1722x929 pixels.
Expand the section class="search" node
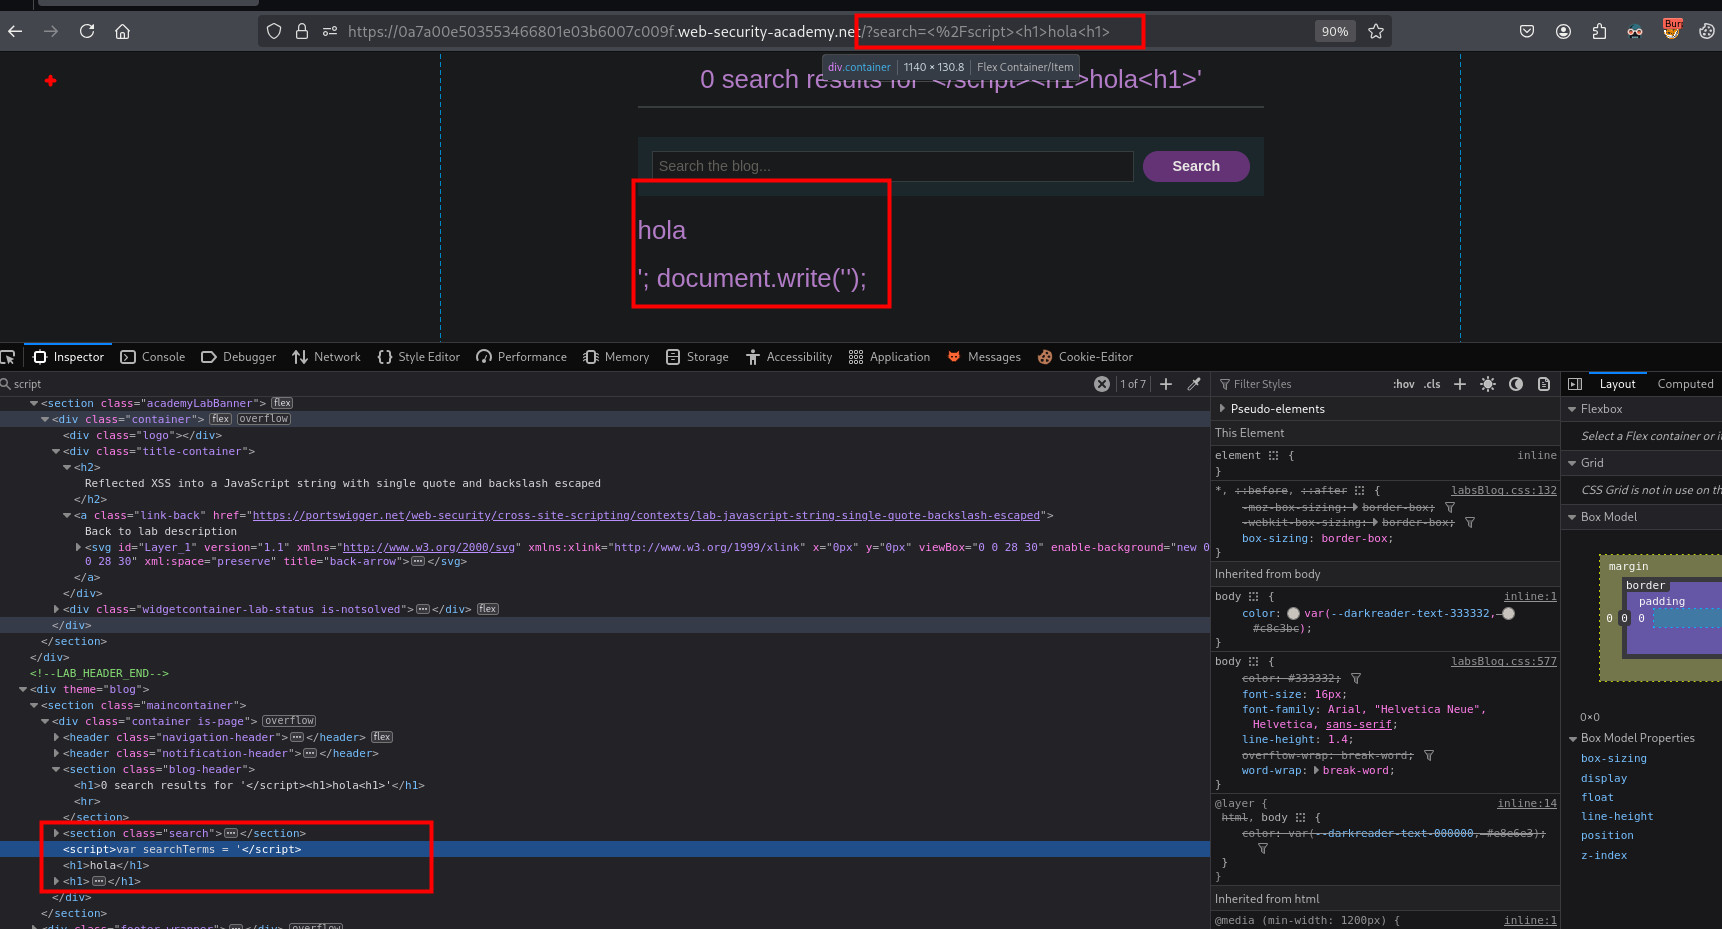tap(56, 833)
